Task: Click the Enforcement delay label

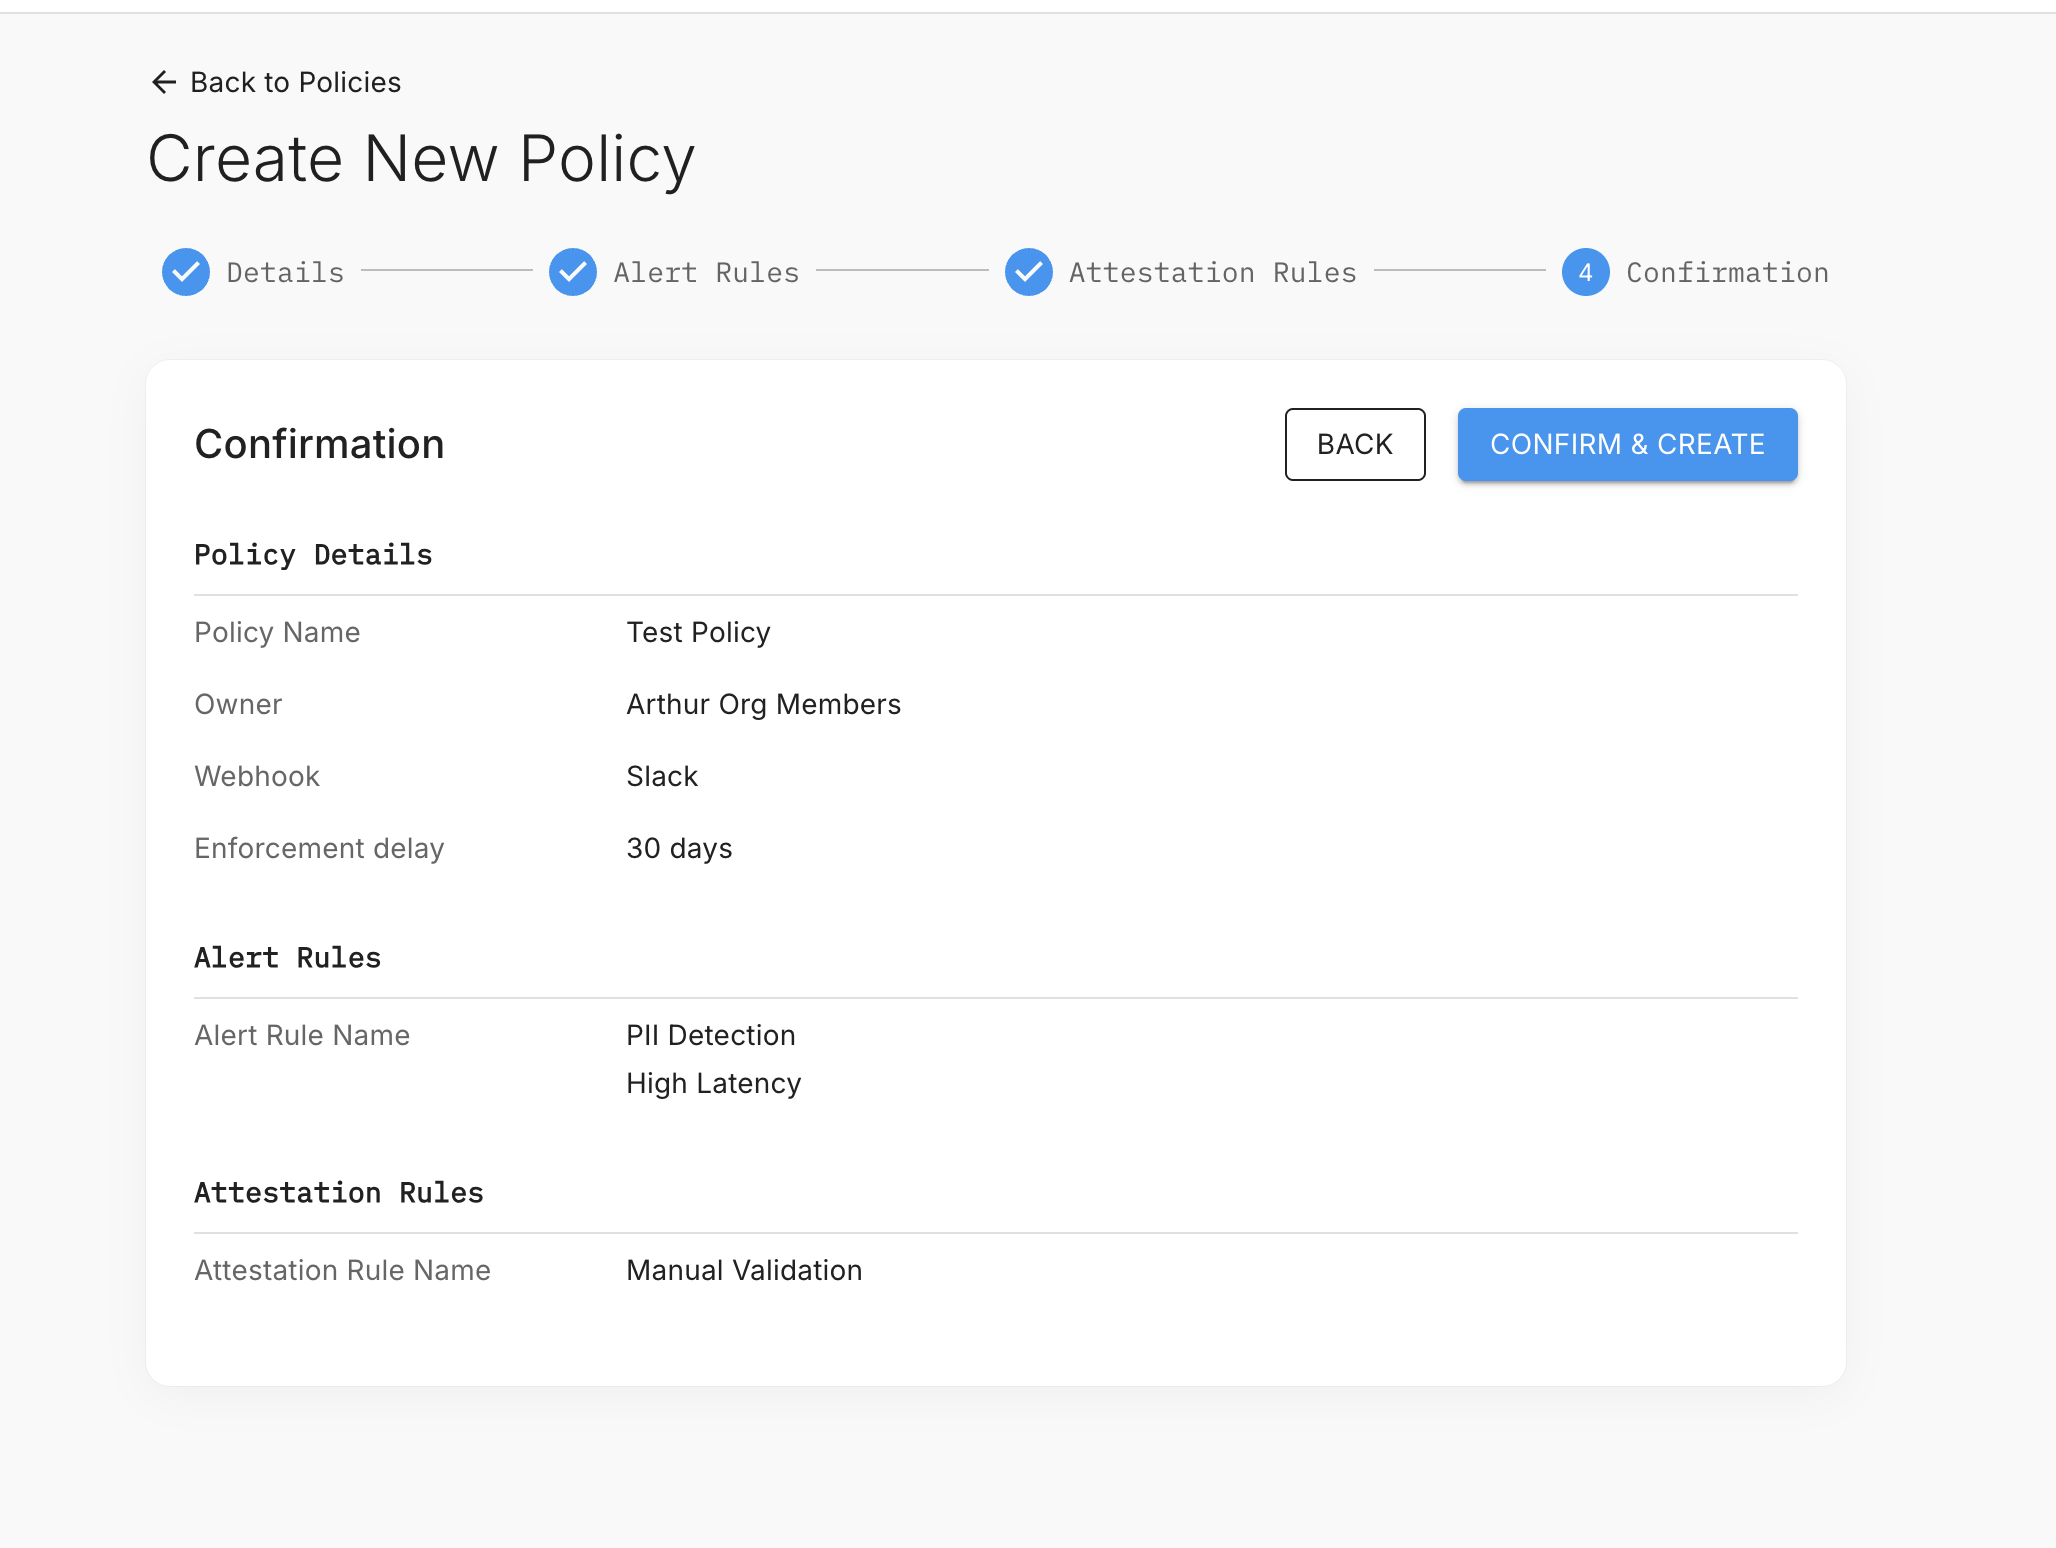Action: [319, 848]
